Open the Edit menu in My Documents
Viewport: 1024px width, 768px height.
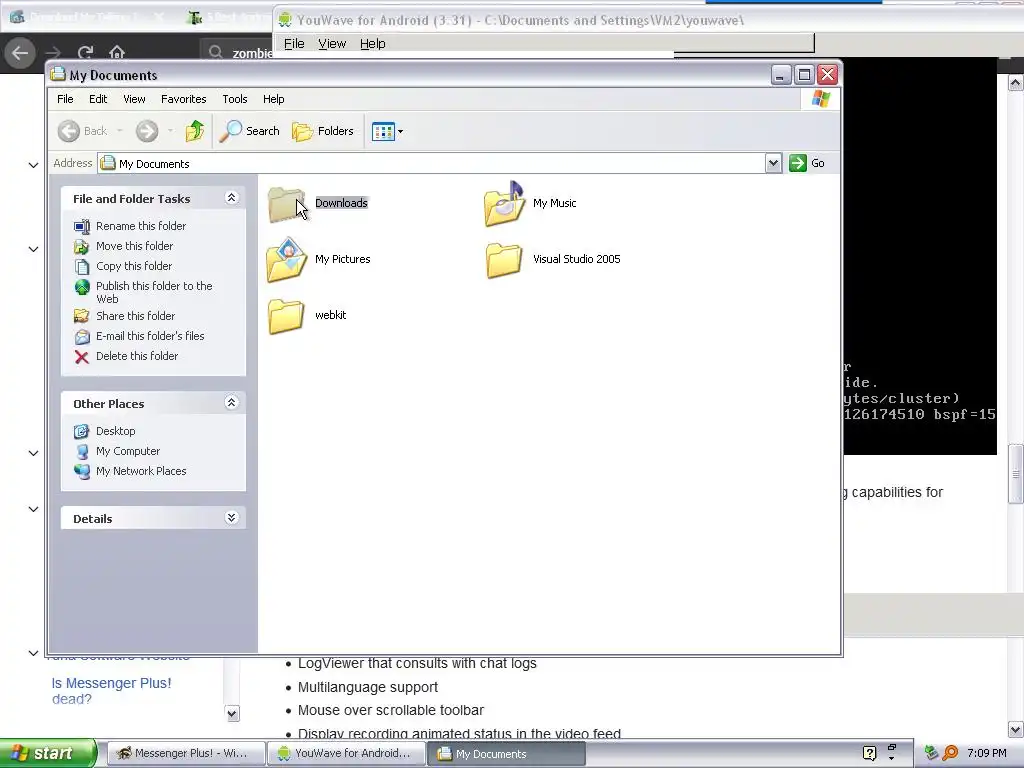click(98, 99)
